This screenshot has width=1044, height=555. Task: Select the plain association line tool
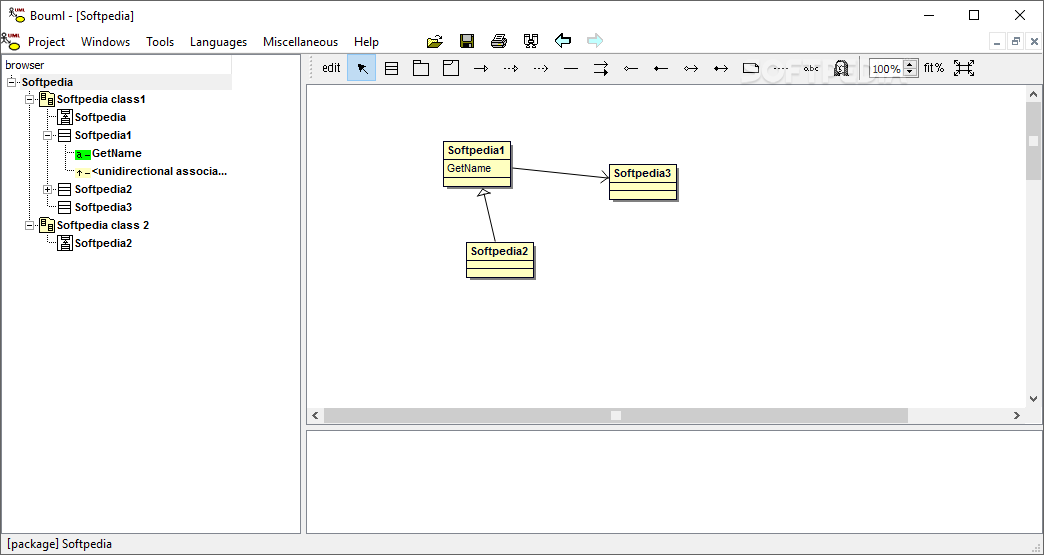coord(571,68)
